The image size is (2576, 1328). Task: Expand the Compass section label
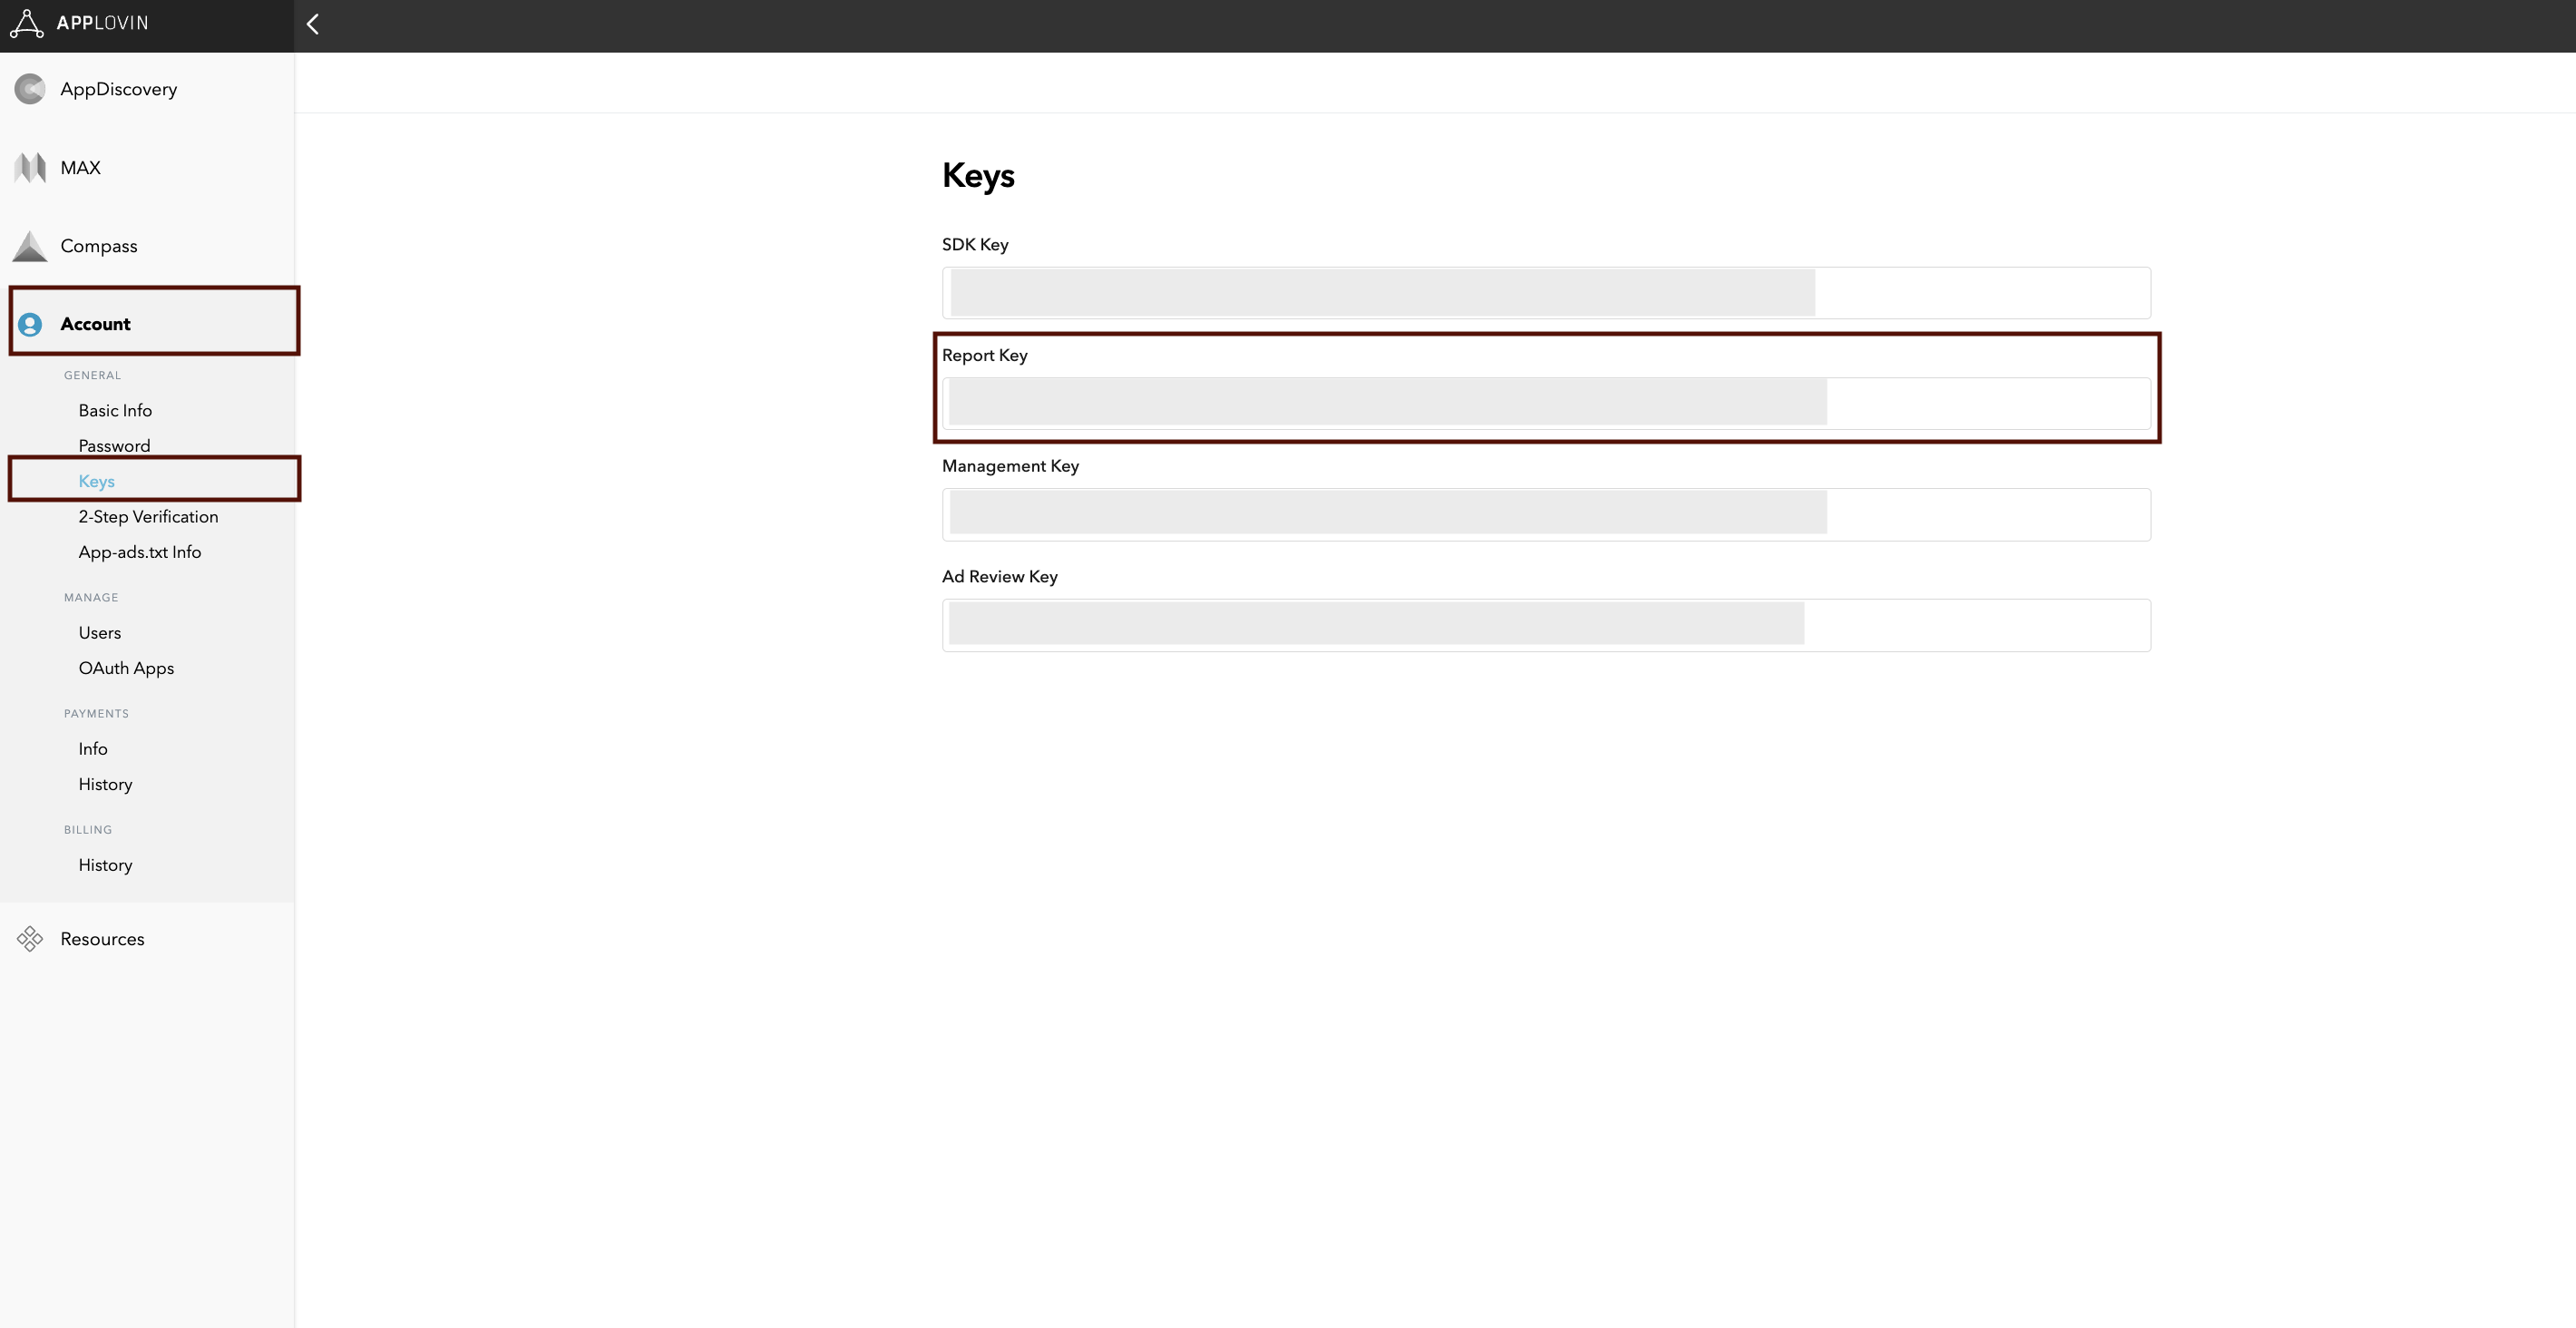[x=99, y=246]
